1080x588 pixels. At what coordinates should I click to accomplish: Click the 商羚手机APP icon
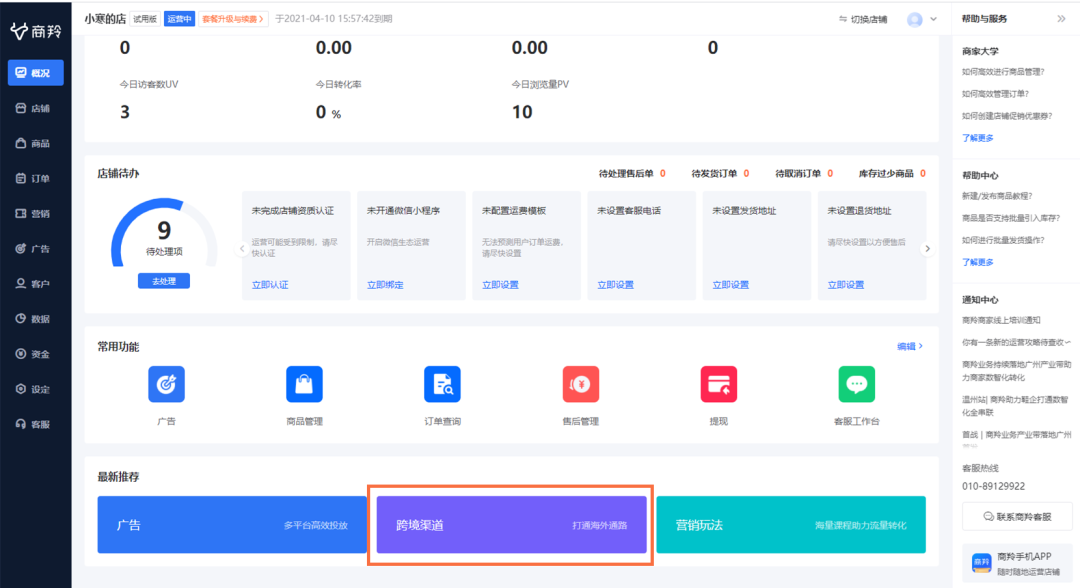coord(982,563)
